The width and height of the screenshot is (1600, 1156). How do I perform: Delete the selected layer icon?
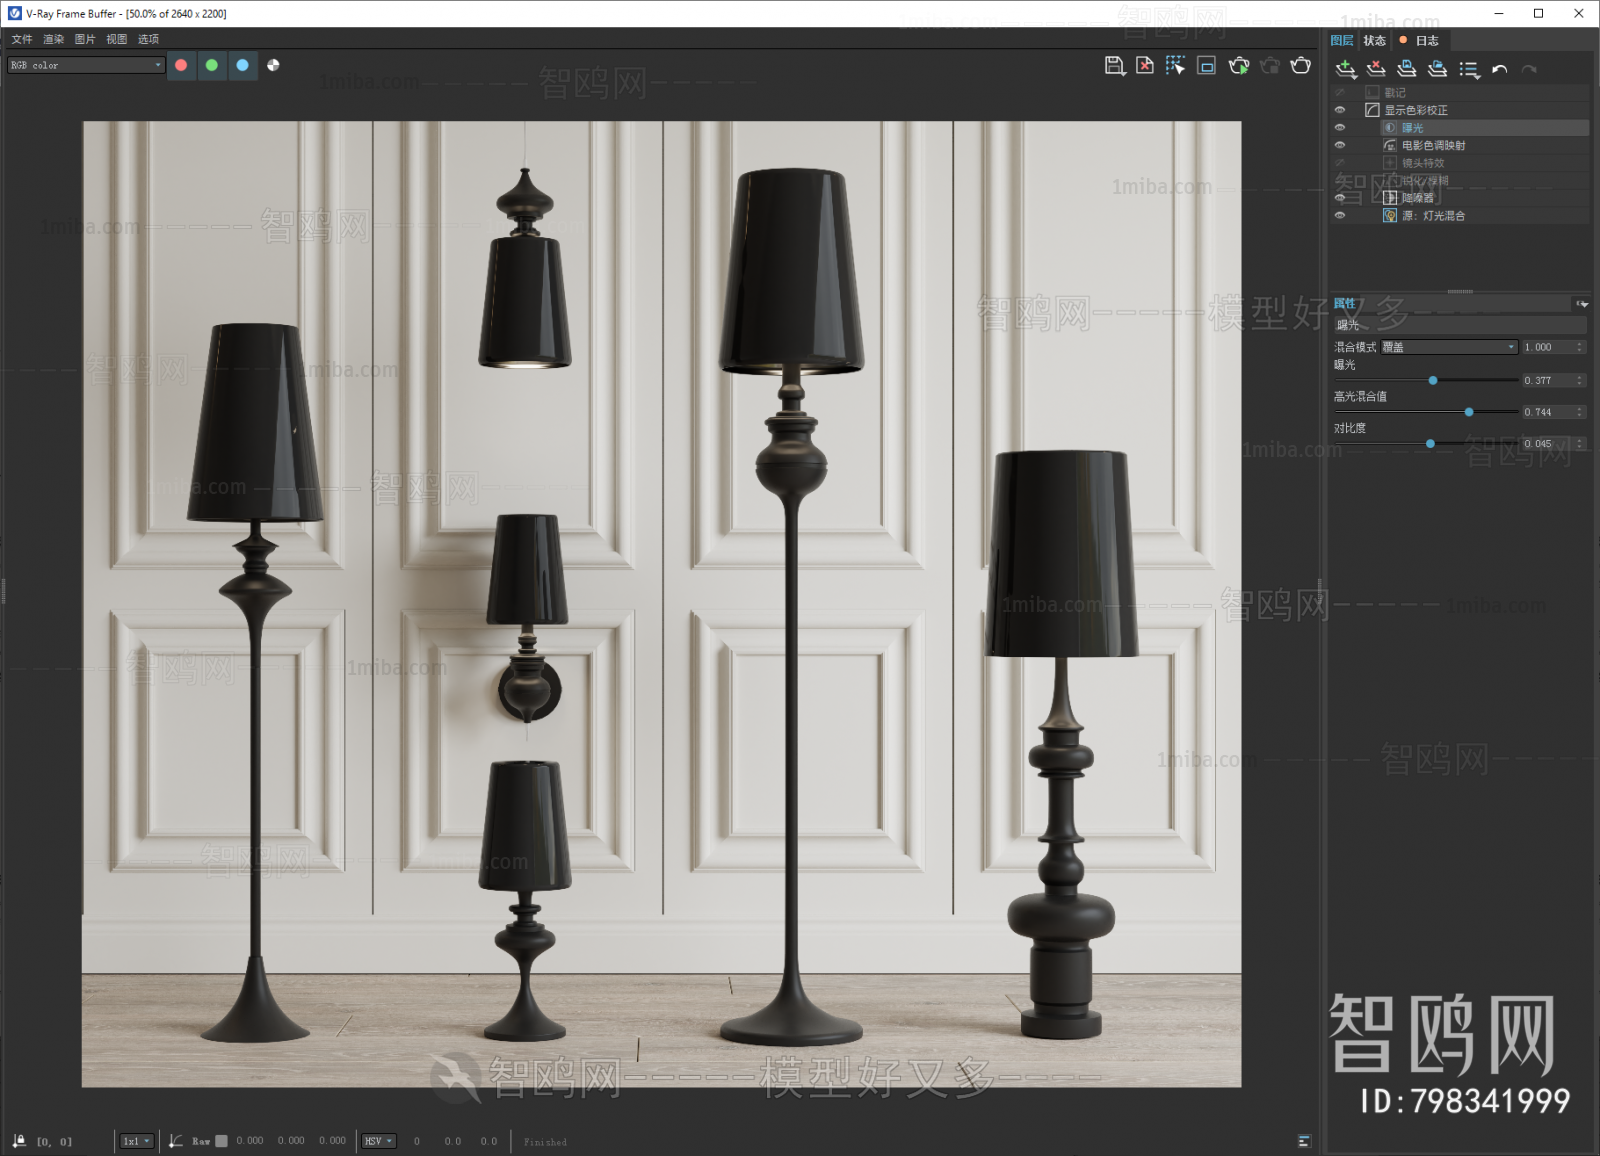[x=1377, y=69]
